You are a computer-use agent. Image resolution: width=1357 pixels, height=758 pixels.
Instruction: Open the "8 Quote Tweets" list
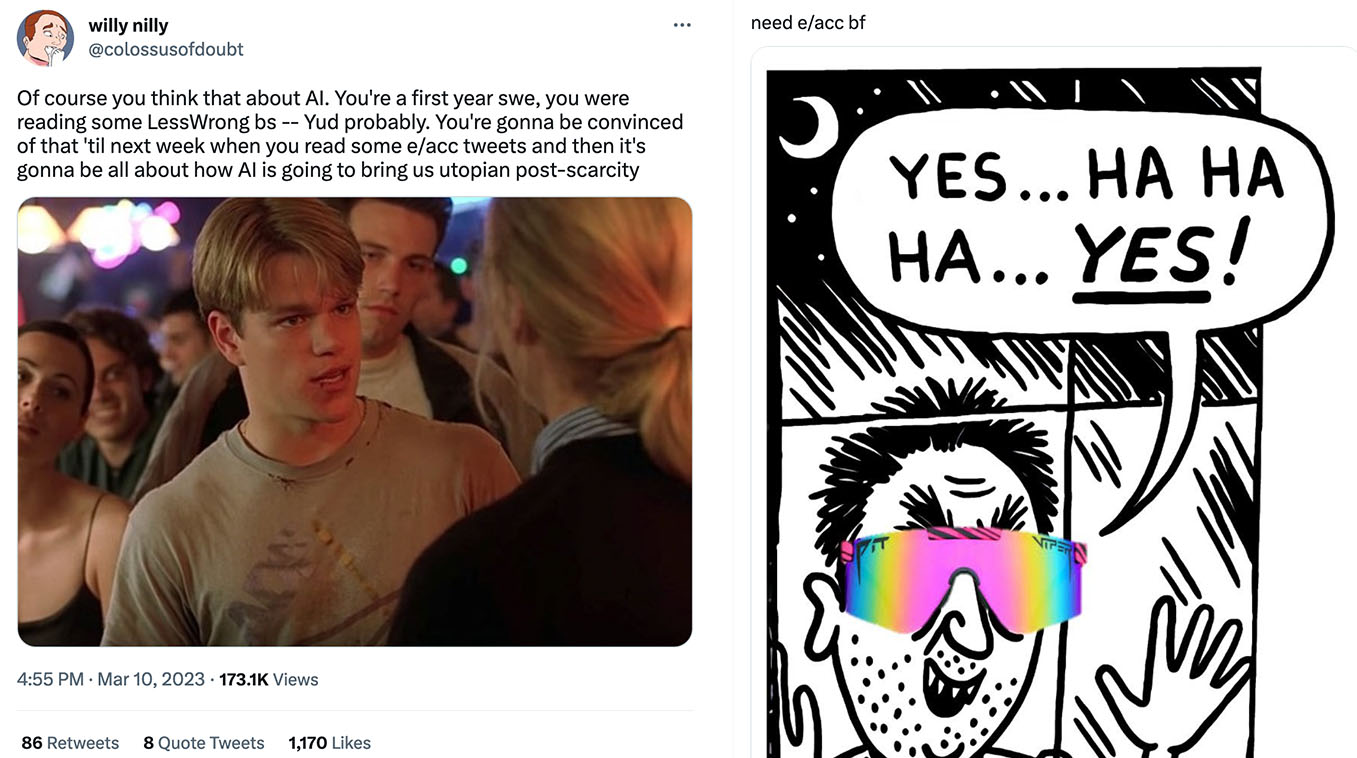(x=204, y=743)
